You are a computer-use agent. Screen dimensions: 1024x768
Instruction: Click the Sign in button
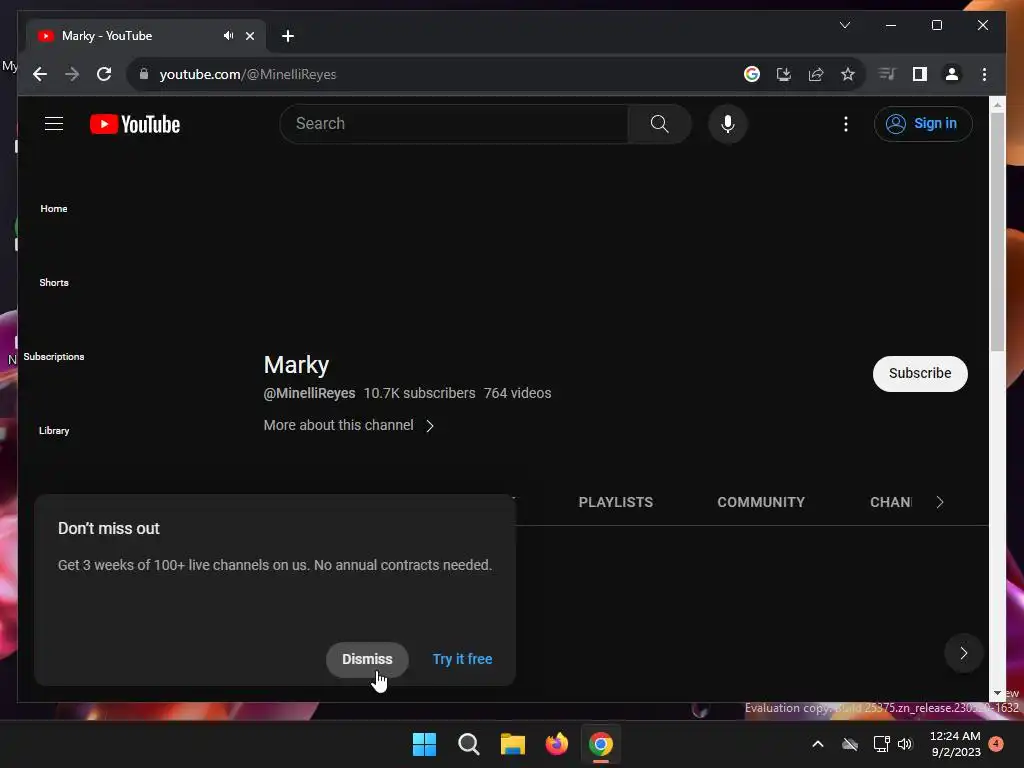tap(923, 123)
